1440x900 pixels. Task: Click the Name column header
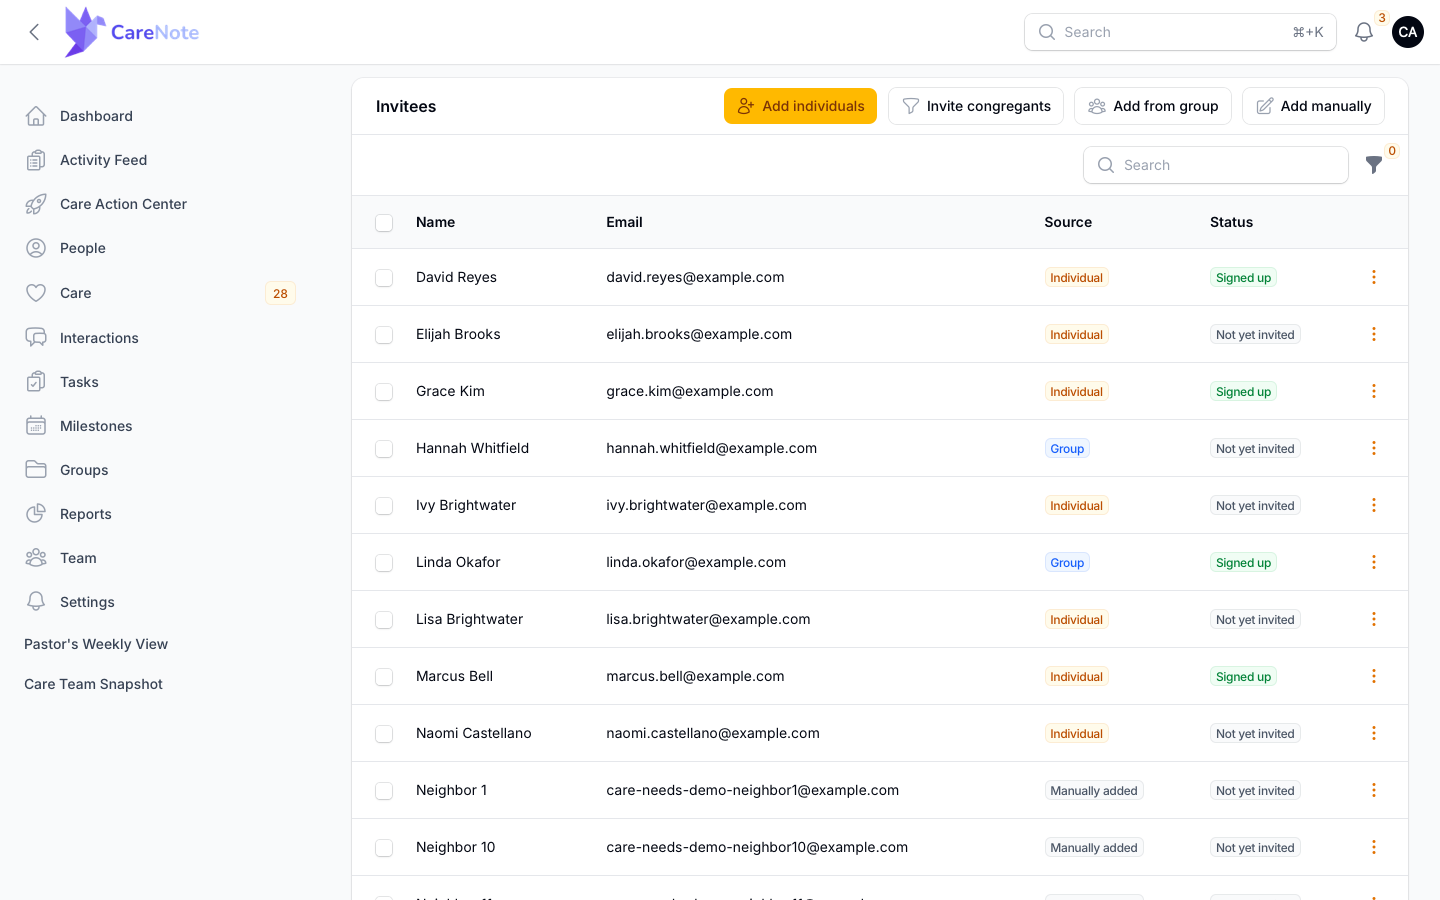pyautogui.click(x=435, y=222)
